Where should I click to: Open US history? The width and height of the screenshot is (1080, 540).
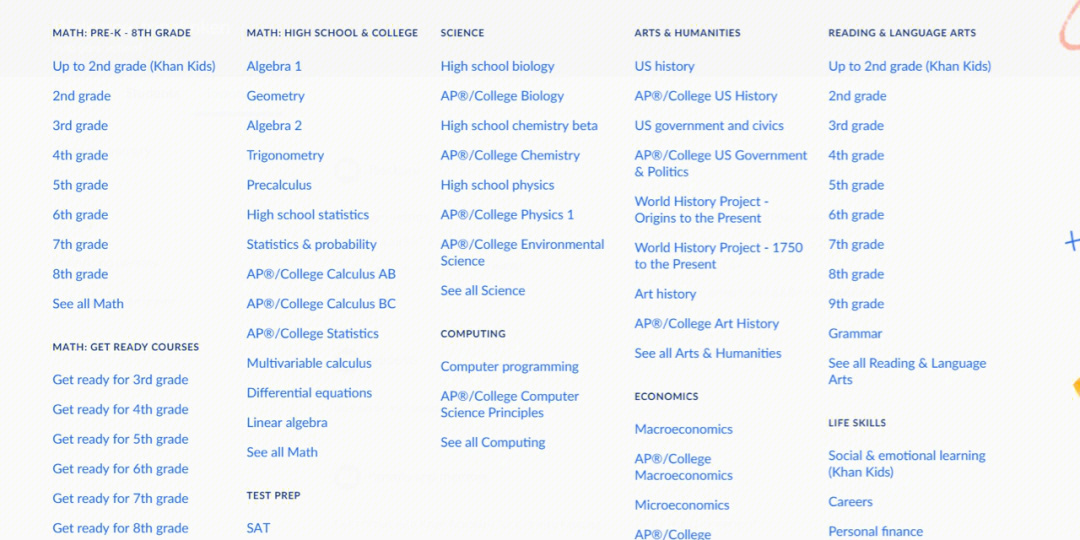pyautogui.click(x=665, y=66)
